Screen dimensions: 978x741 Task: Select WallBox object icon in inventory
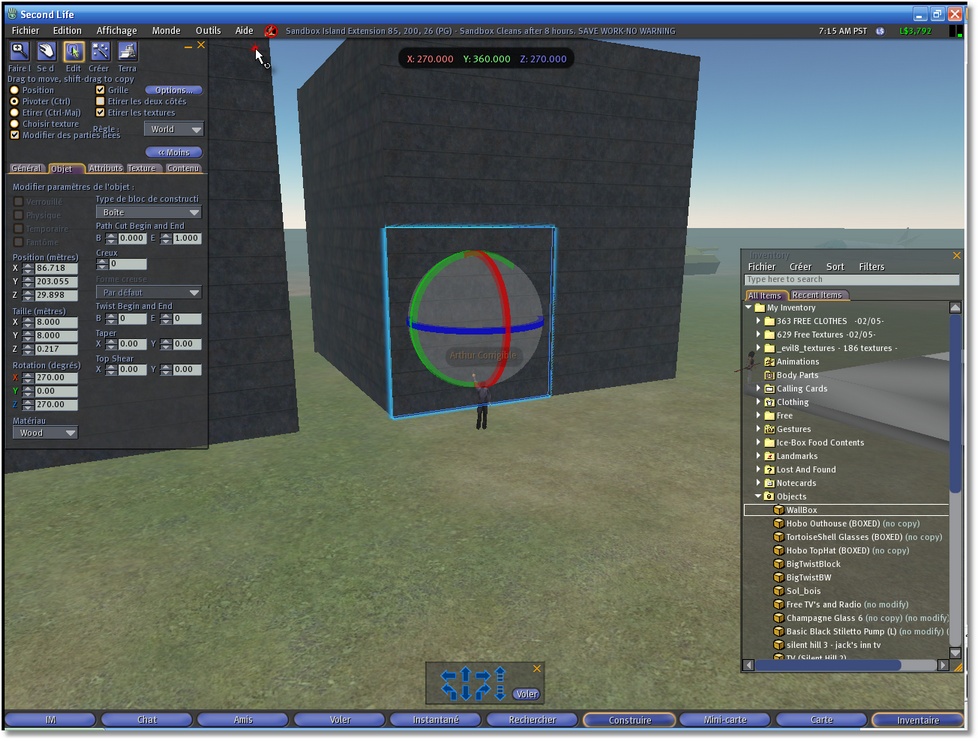click(779, 510)
